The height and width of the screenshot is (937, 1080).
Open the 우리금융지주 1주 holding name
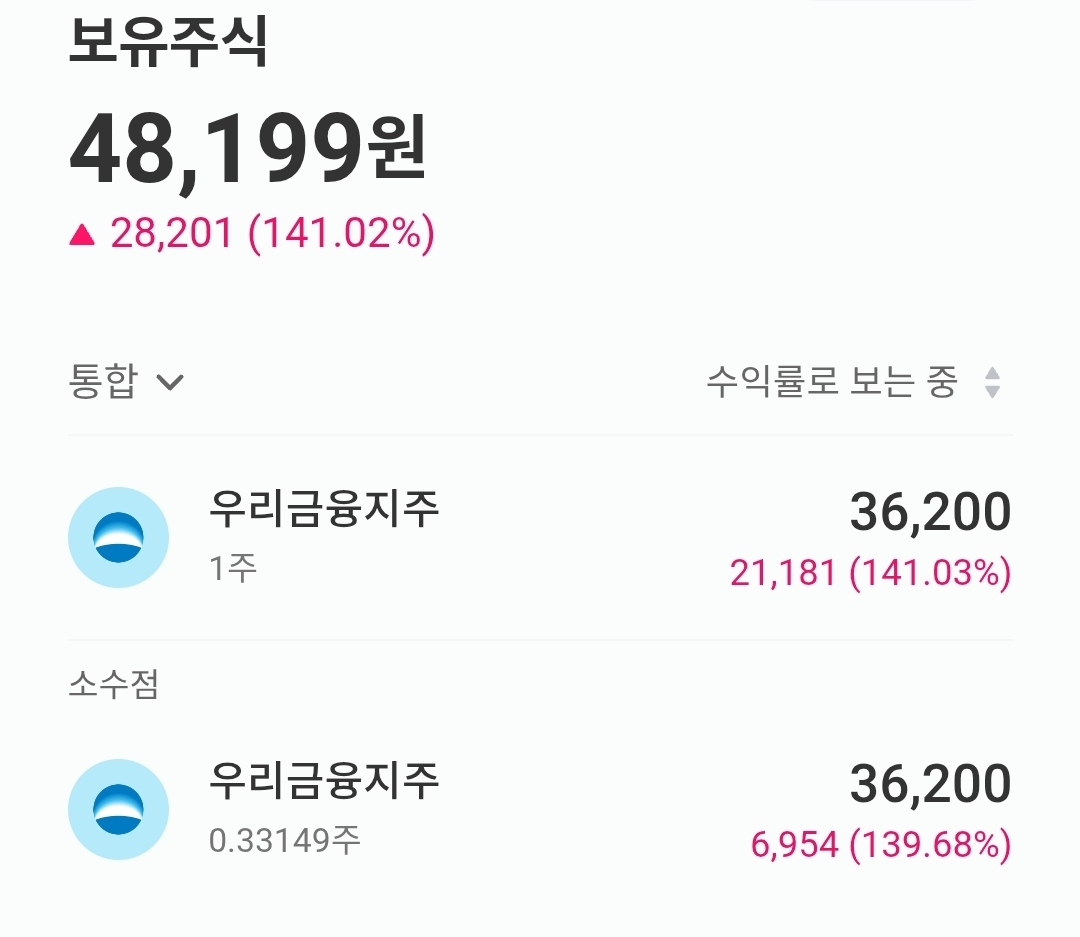(x=324, y=509)
